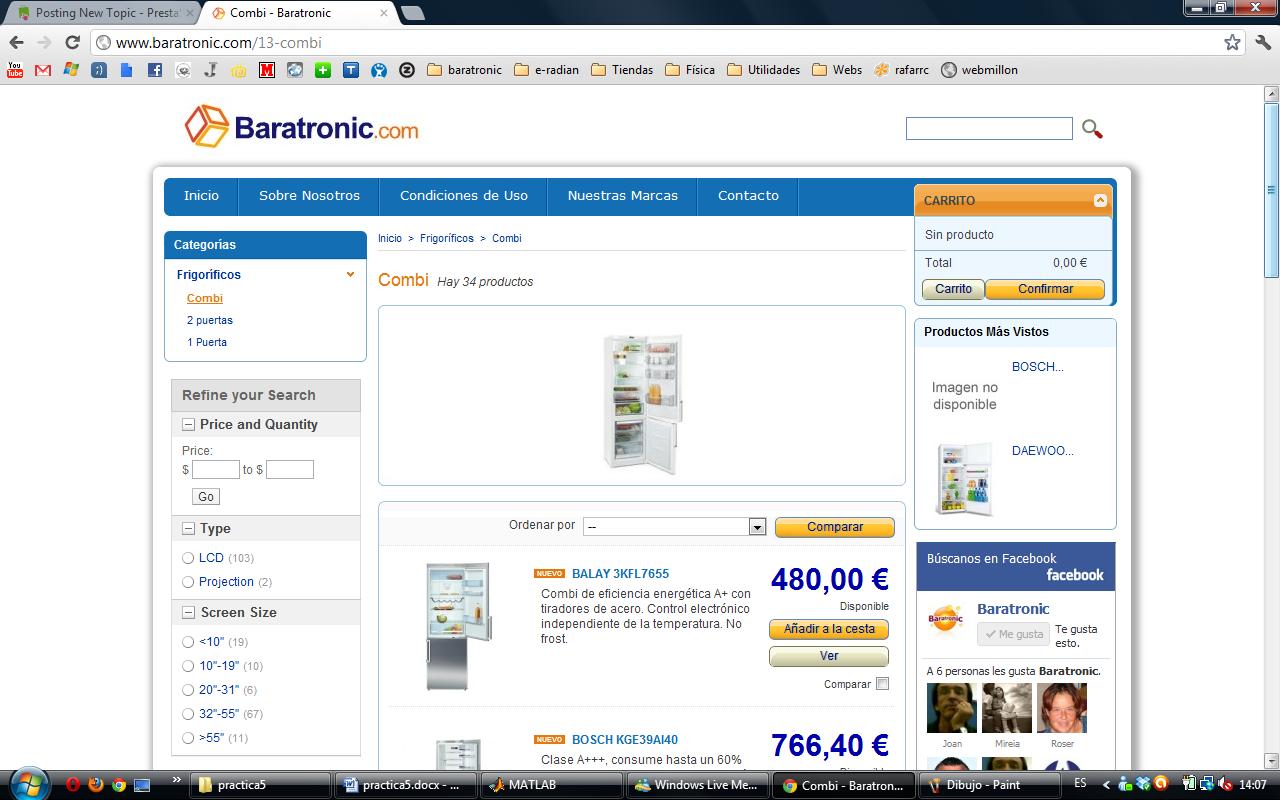Viewport: 1280px width, 800px height.
Task: Open the Windows logo bookmark icon
Action: [x=70, y=70]
